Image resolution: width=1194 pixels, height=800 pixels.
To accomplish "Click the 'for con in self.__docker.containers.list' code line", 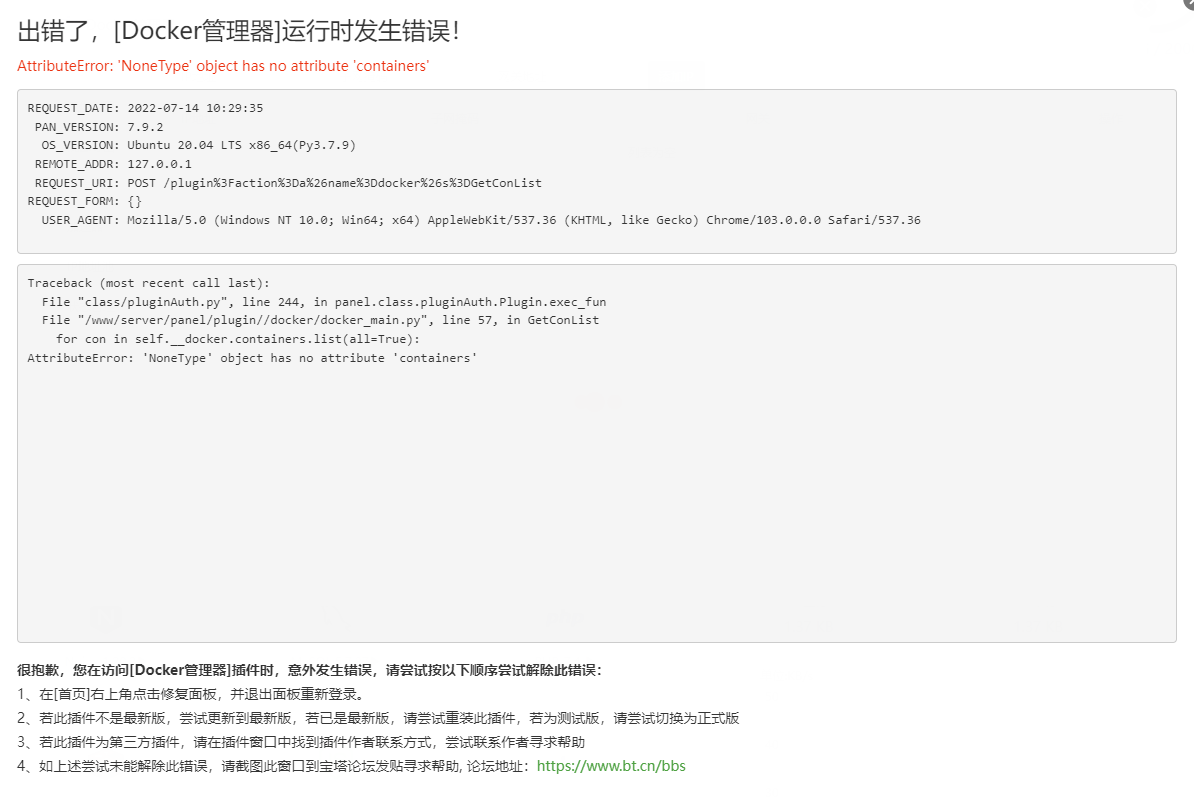I will click(x=238, y=339).
